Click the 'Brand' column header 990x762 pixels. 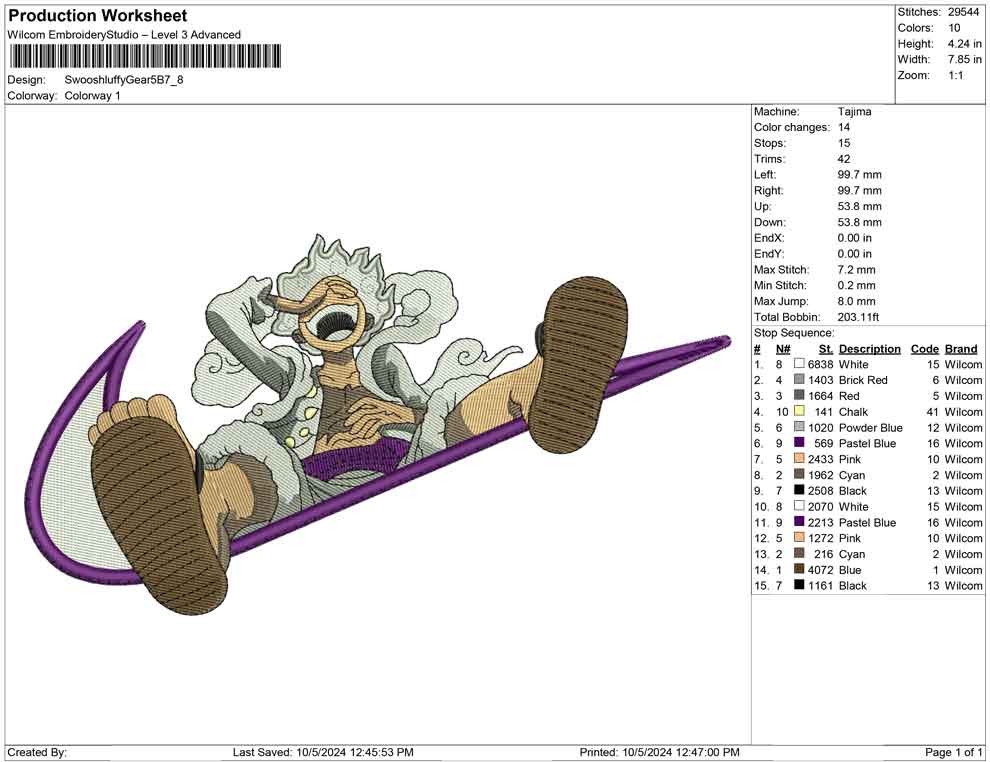click(961, 349)
